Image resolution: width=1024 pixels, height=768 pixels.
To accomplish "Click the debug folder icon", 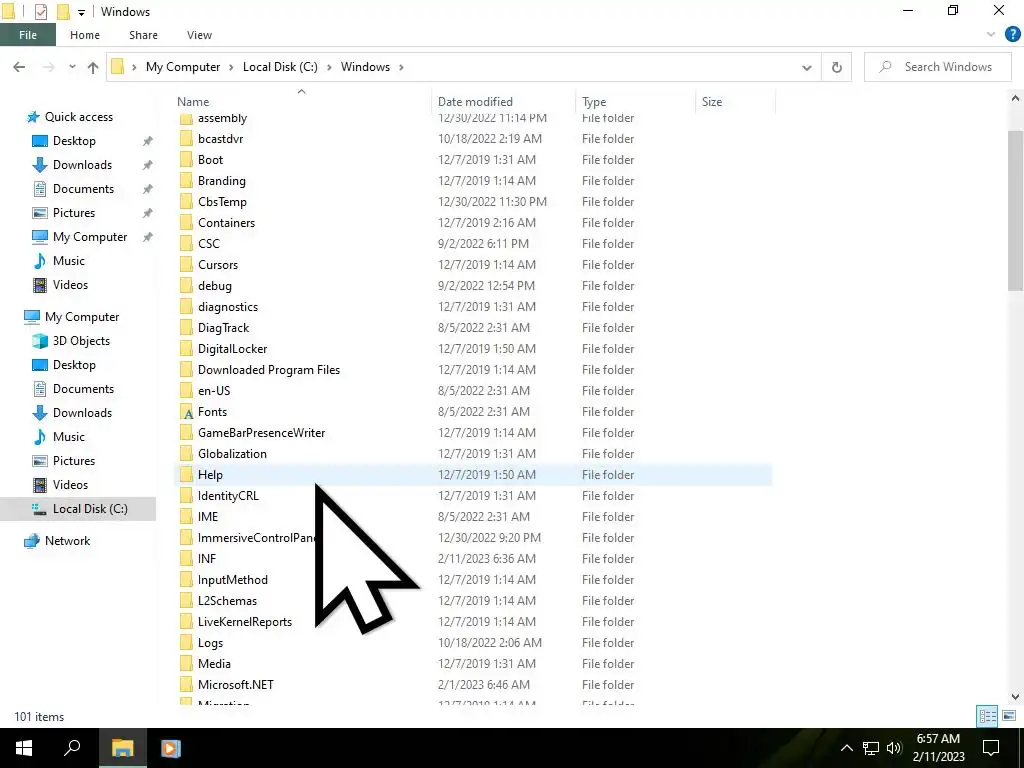I will tap(186, 285).
